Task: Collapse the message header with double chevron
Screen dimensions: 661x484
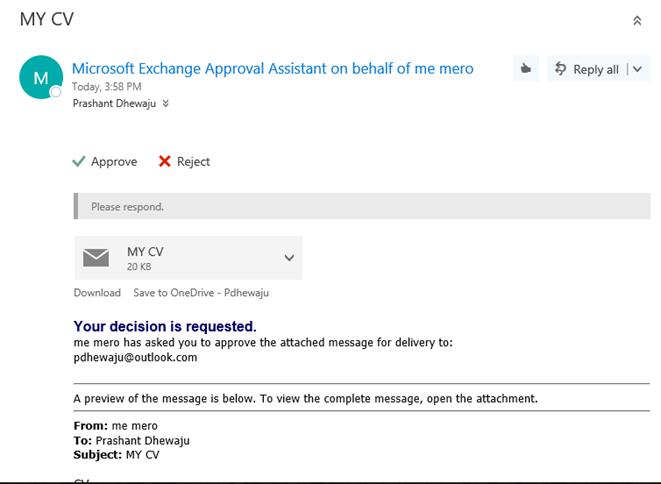Action: pos(637,21)
